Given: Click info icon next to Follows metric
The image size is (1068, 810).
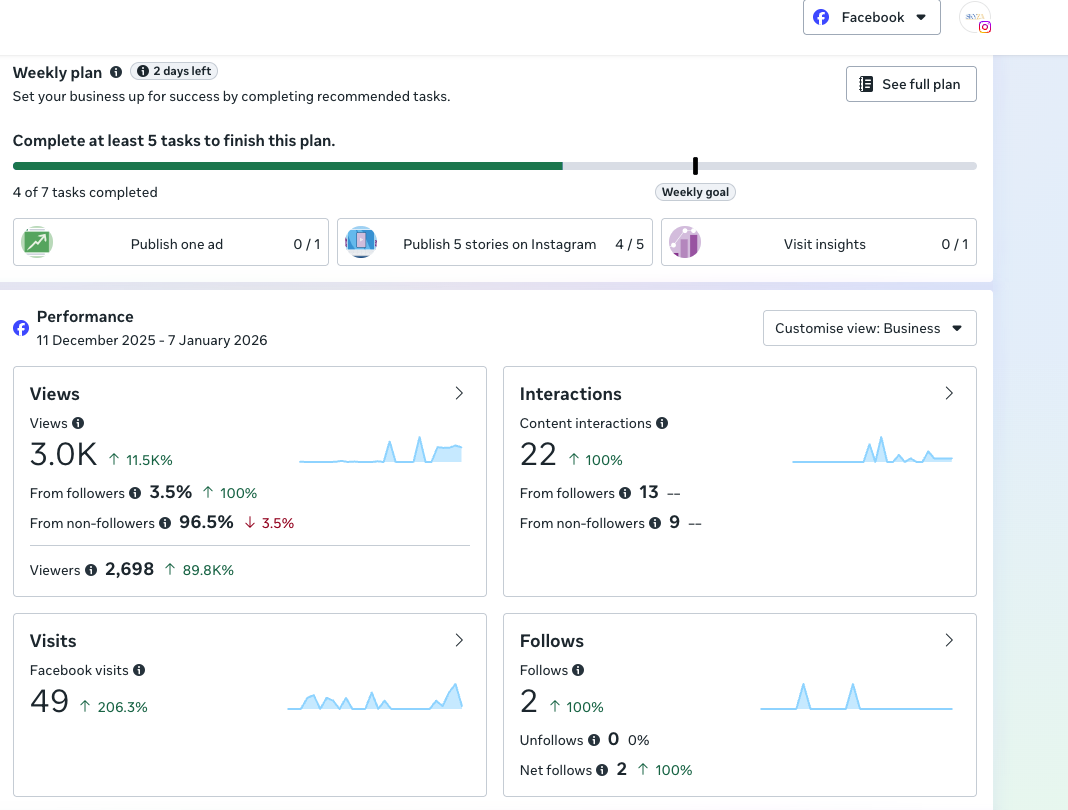Looking at the screenshot, I should (x=578, y=670).
